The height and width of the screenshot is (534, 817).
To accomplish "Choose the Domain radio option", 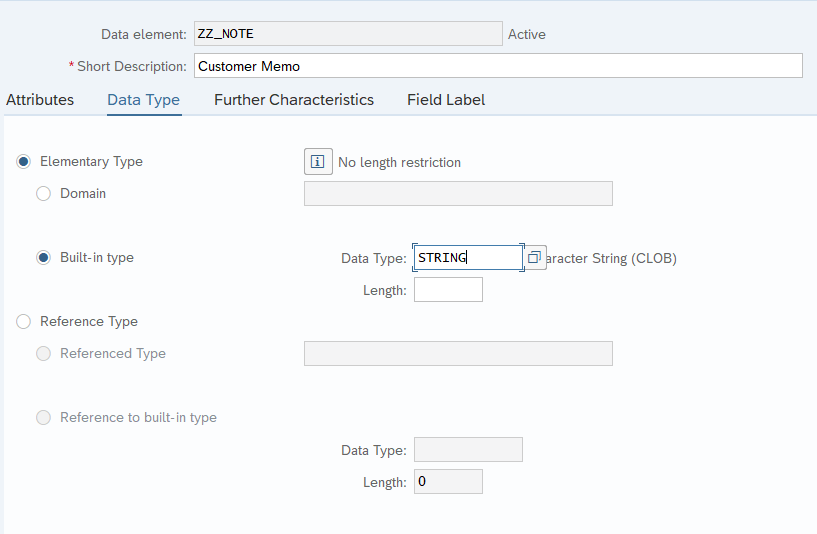I will [43, 194].
